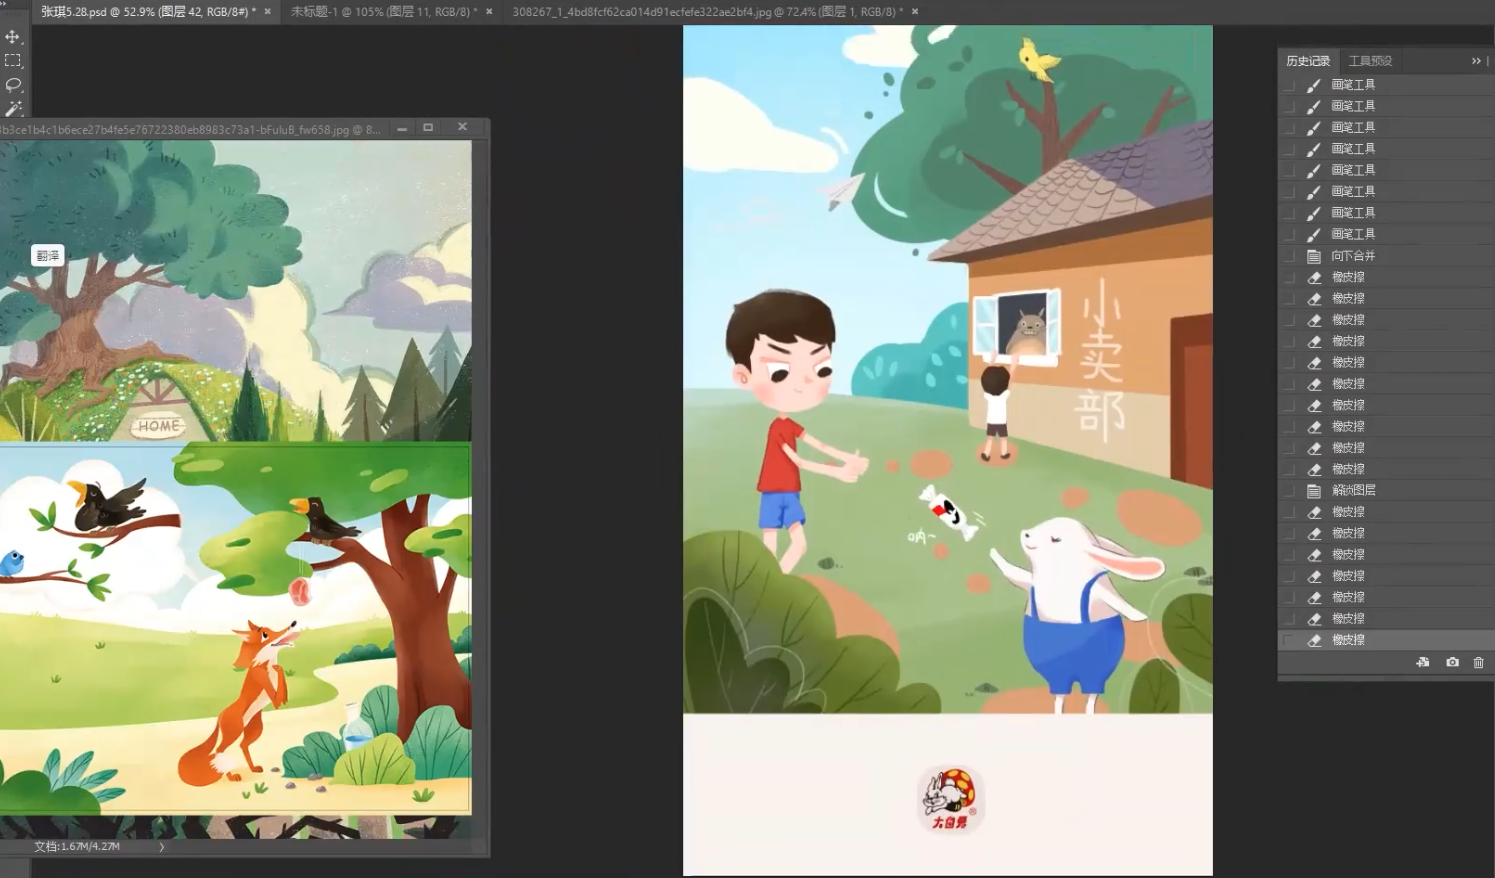1495x878 pixels.
Task: Set history brush source on 向下合并 state
Action: pyautogui.click(x=1288, y=256)
